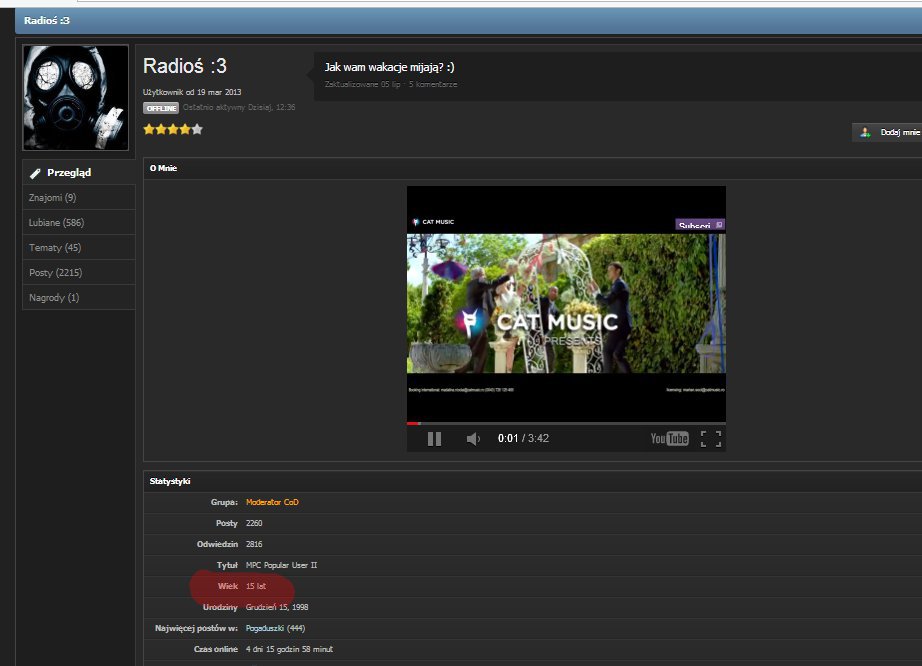Open the Znajomi (9) tab
The image size is (922, 666).
[79, 198]
